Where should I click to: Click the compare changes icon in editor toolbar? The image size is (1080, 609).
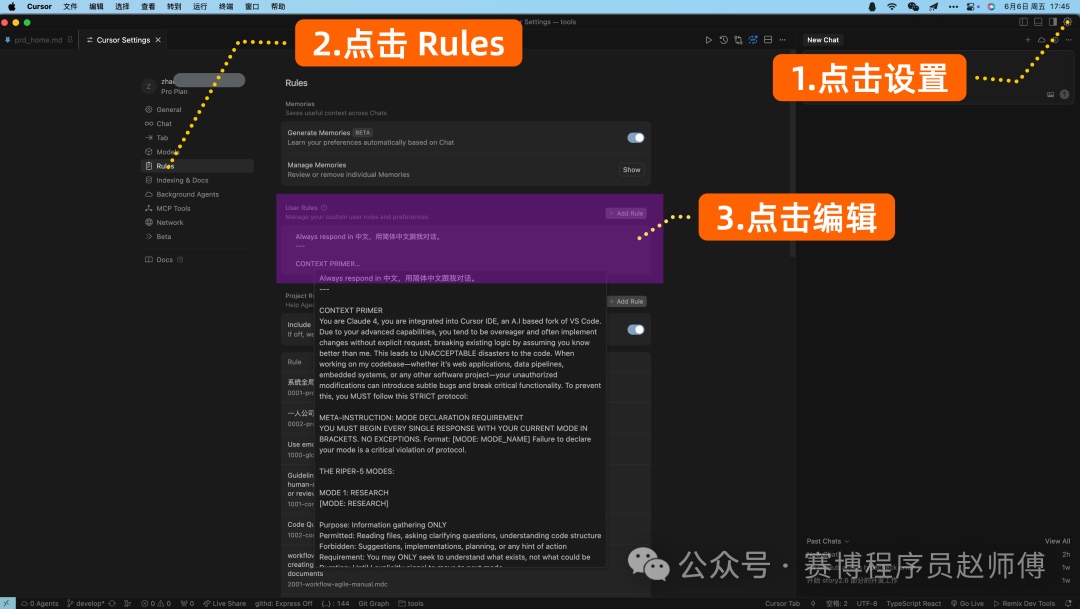(x=738, y=40)
